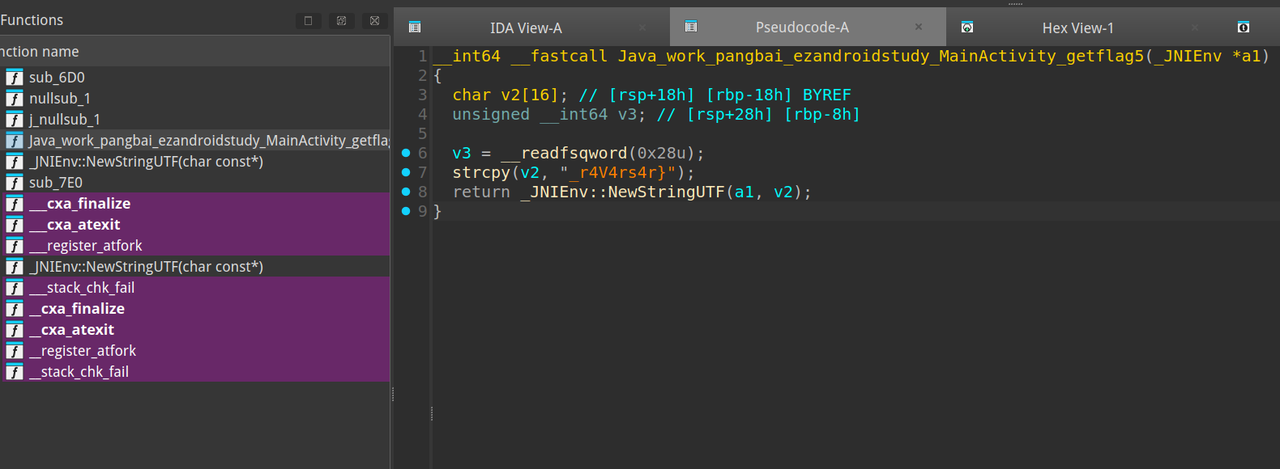This screenshot has height=469, width=1280.
Task: Select the first __stack_chk_fail function entry
Action: [81, 288]
